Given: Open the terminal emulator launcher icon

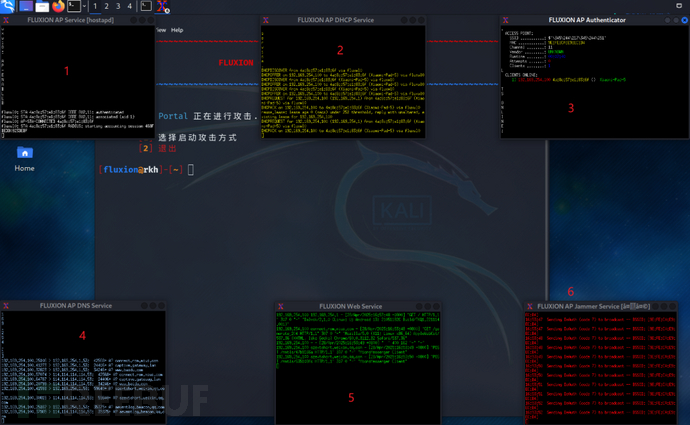Looking at the screenshot, I should pyautogui.click(x=74, y=6).
